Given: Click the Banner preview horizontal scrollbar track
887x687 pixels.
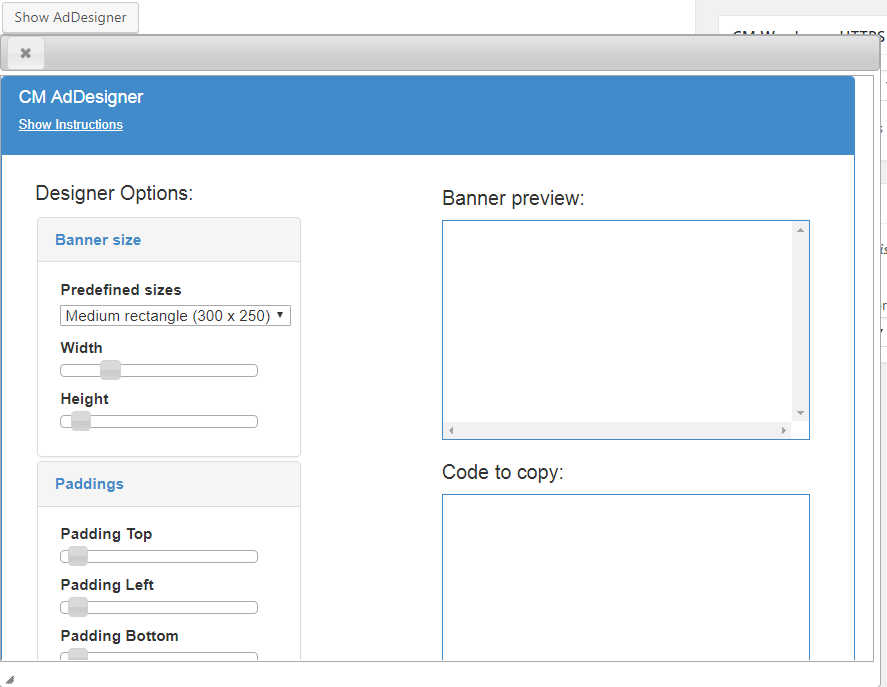Looking at the screenshot, I should coord(615,431).
